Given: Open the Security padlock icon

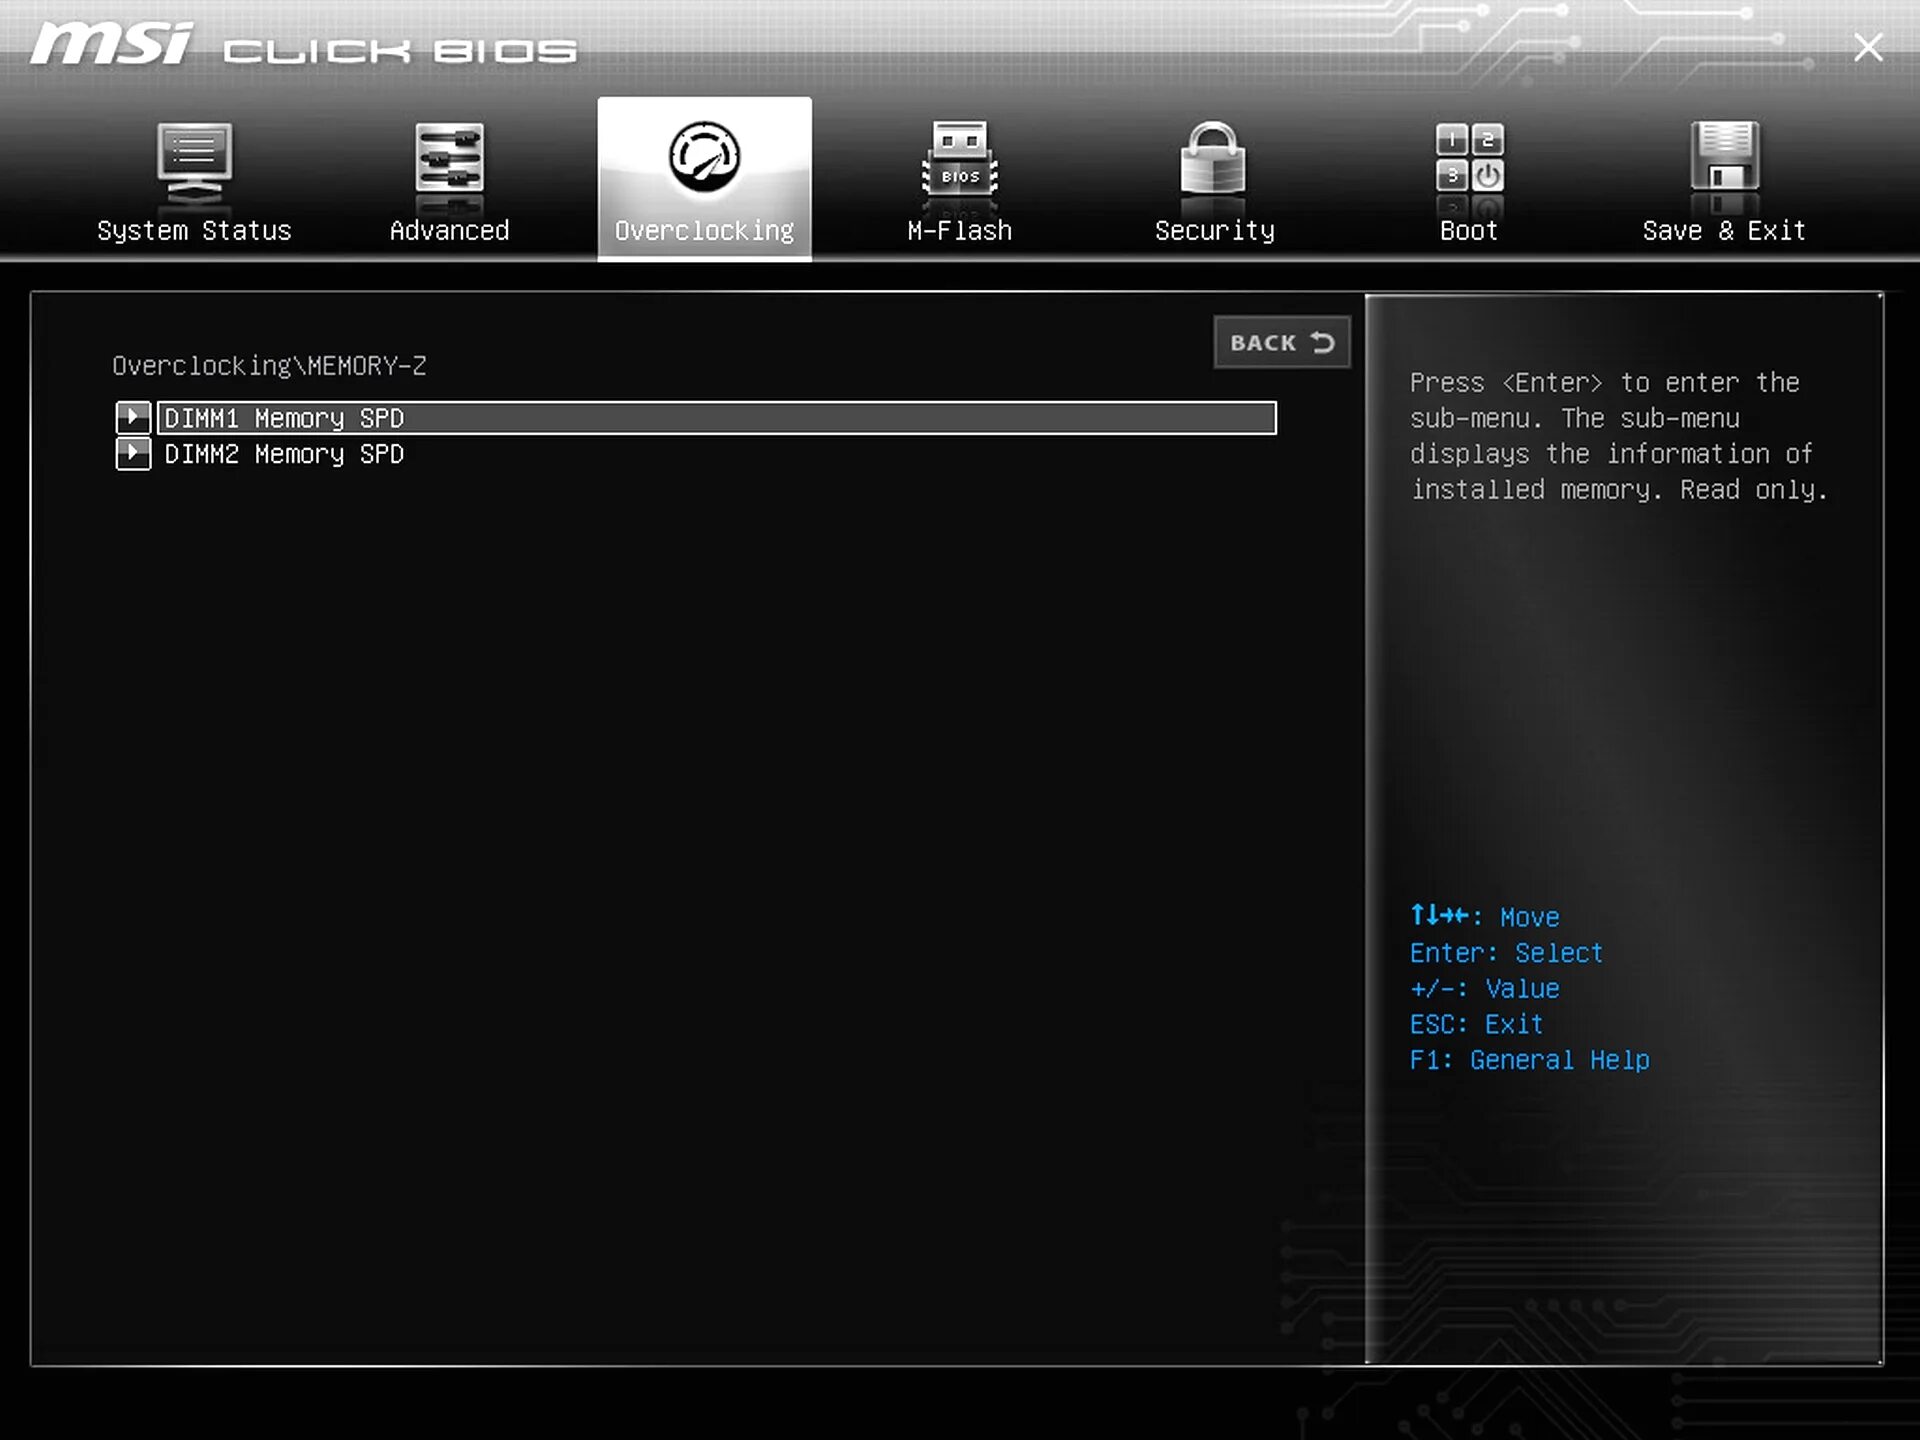Looking at the screenshot, I should 1213,158.
